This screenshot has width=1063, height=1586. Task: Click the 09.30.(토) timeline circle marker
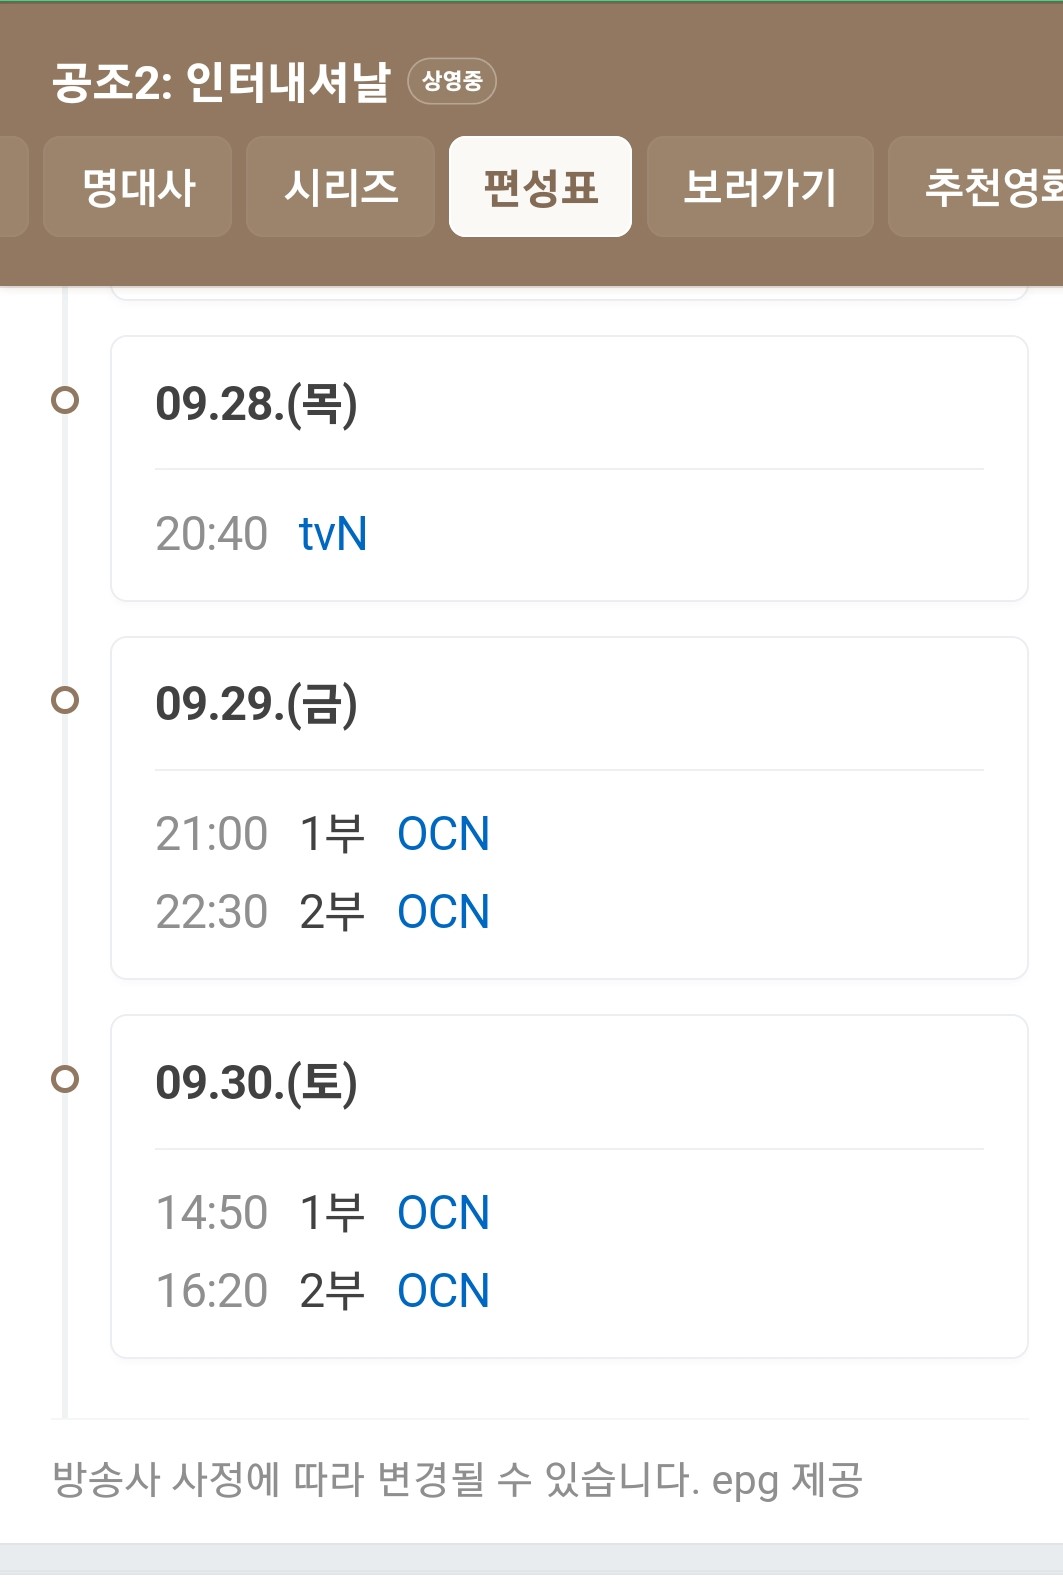pos(65,1079)
